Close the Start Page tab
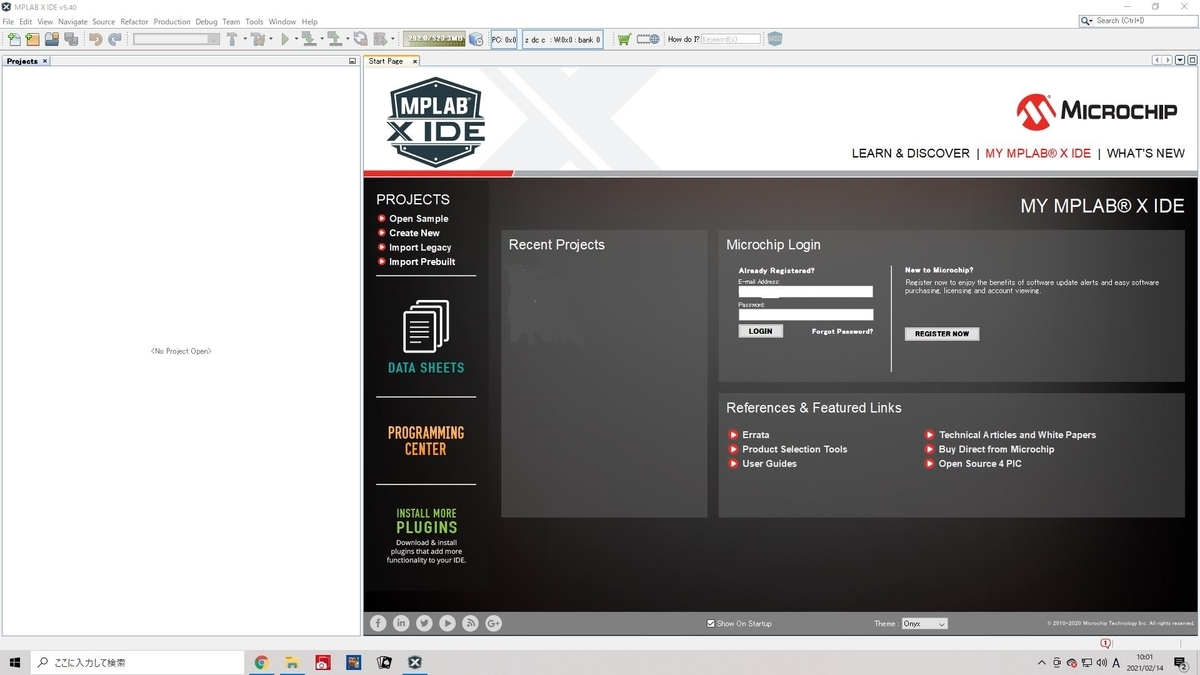Screen dimensions: 1200x675 click(x=415, y=61)
